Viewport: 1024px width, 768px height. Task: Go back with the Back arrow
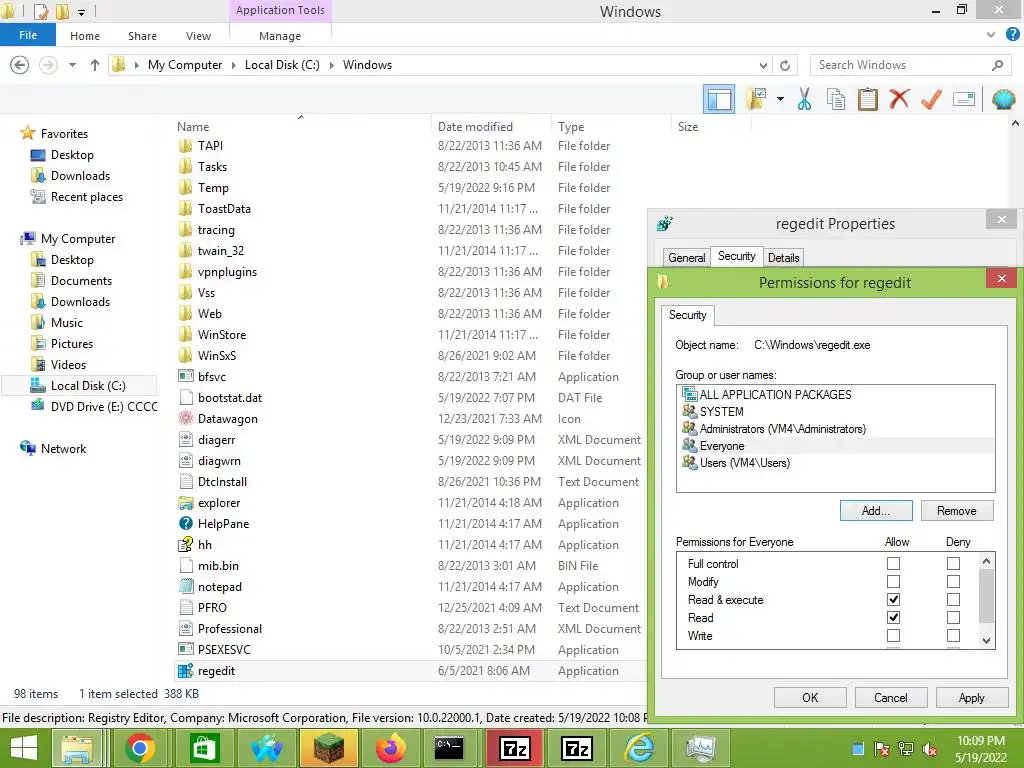click(x=20, y=65)
